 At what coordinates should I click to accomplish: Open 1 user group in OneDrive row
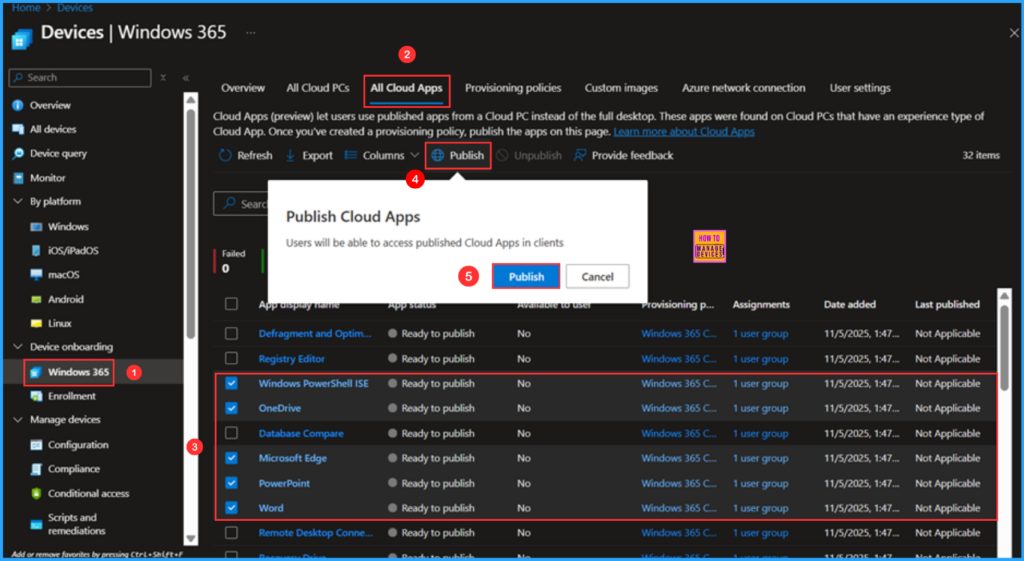(760, 408)
